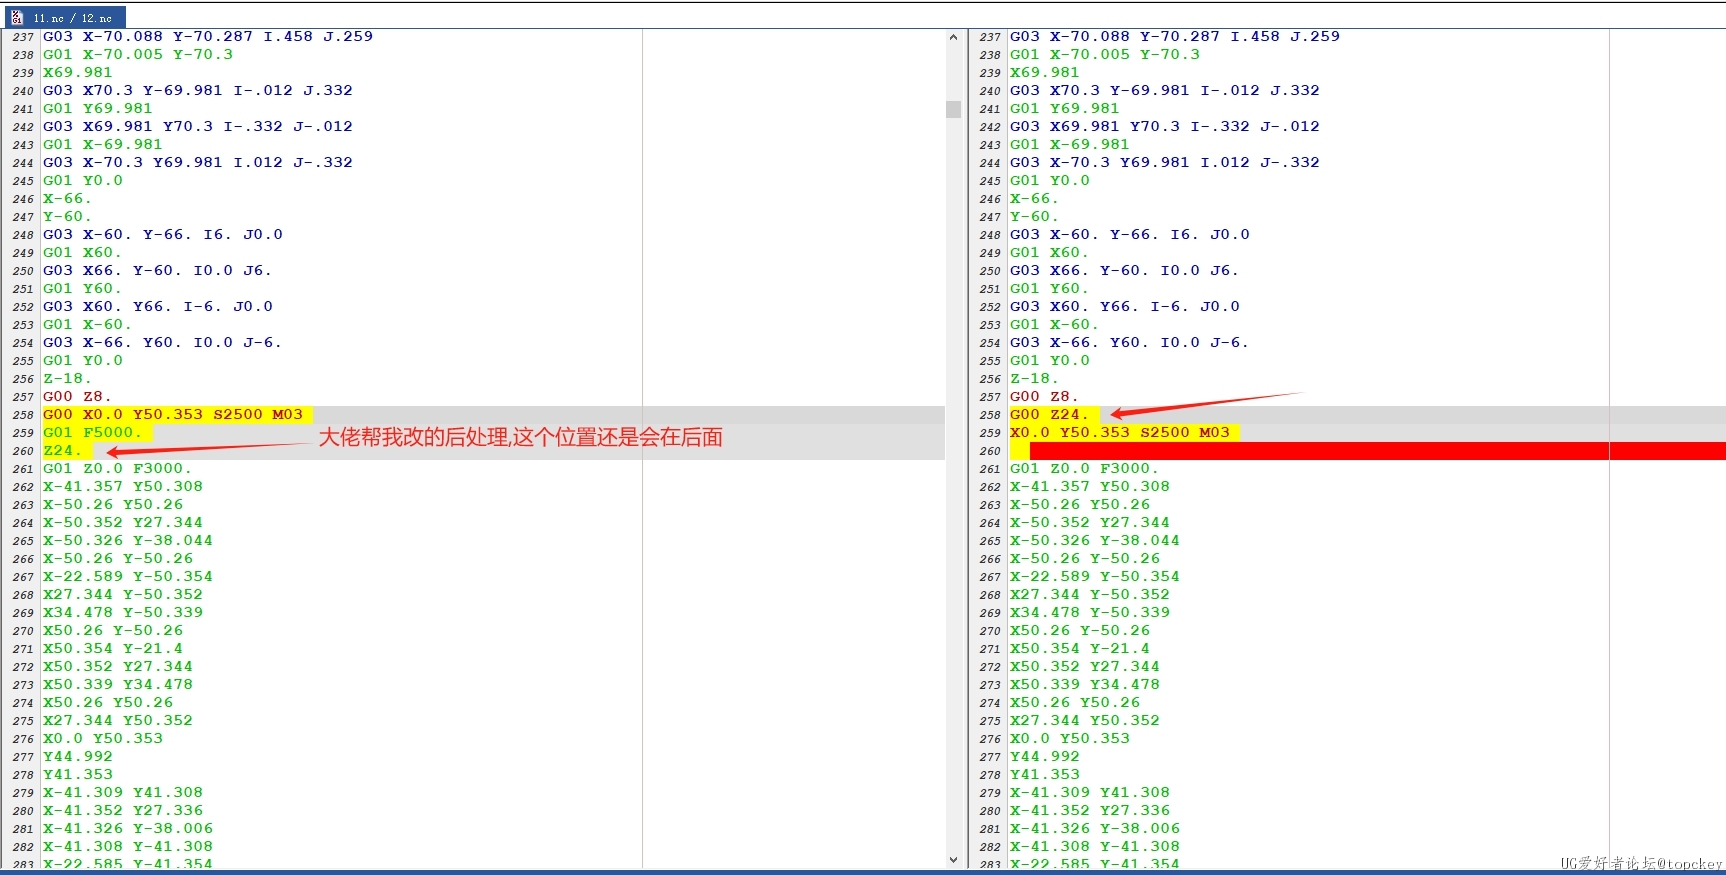1726x875 pixels.
Task: Select 'X50.354 Y-21.4' in right pane
Action: point(1080,649)
